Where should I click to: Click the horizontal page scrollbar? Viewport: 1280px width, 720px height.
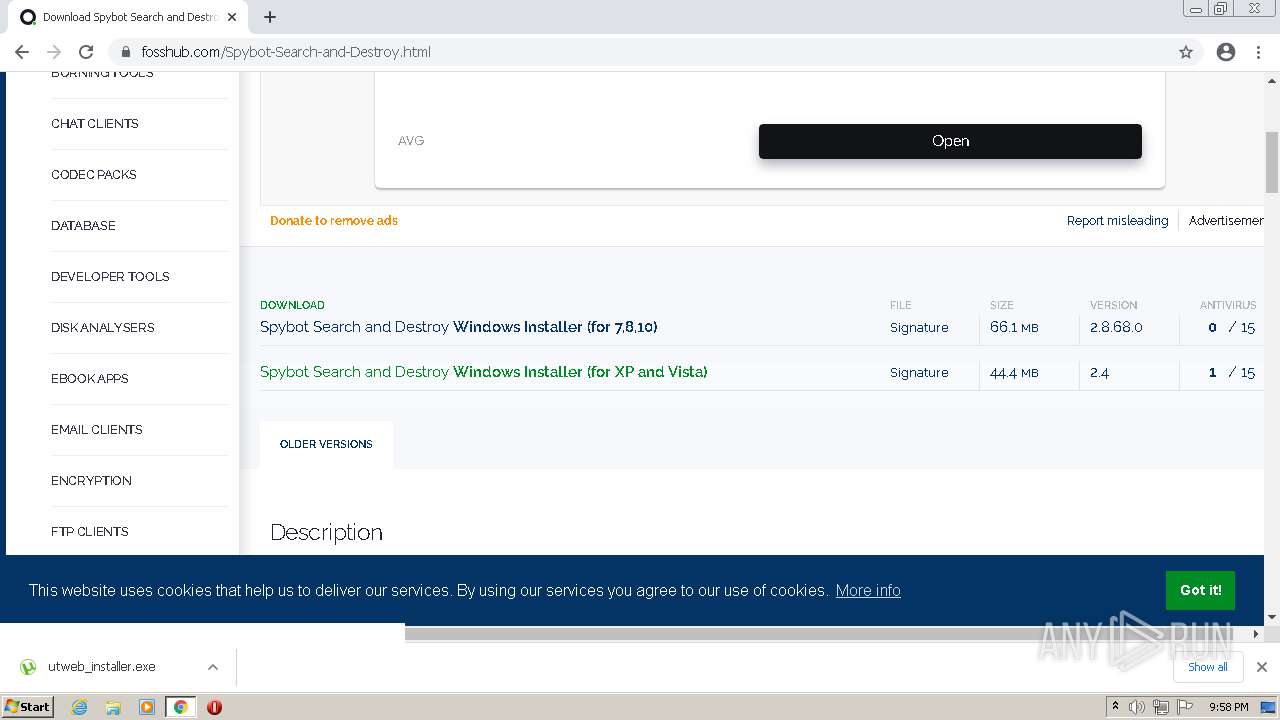click(x=824, y=633)
